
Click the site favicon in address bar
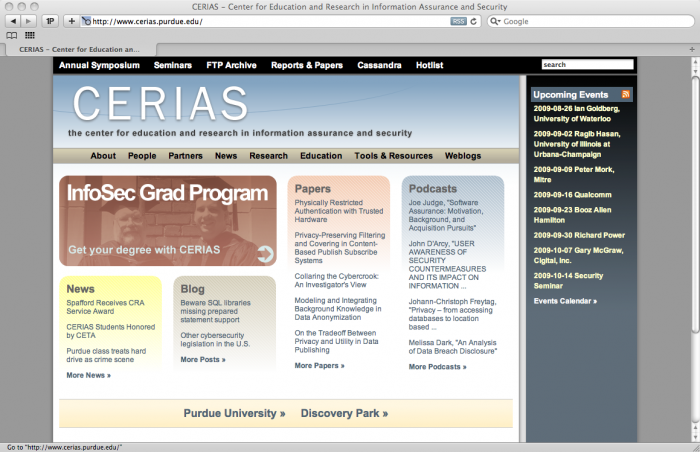[x=87, y=21]
